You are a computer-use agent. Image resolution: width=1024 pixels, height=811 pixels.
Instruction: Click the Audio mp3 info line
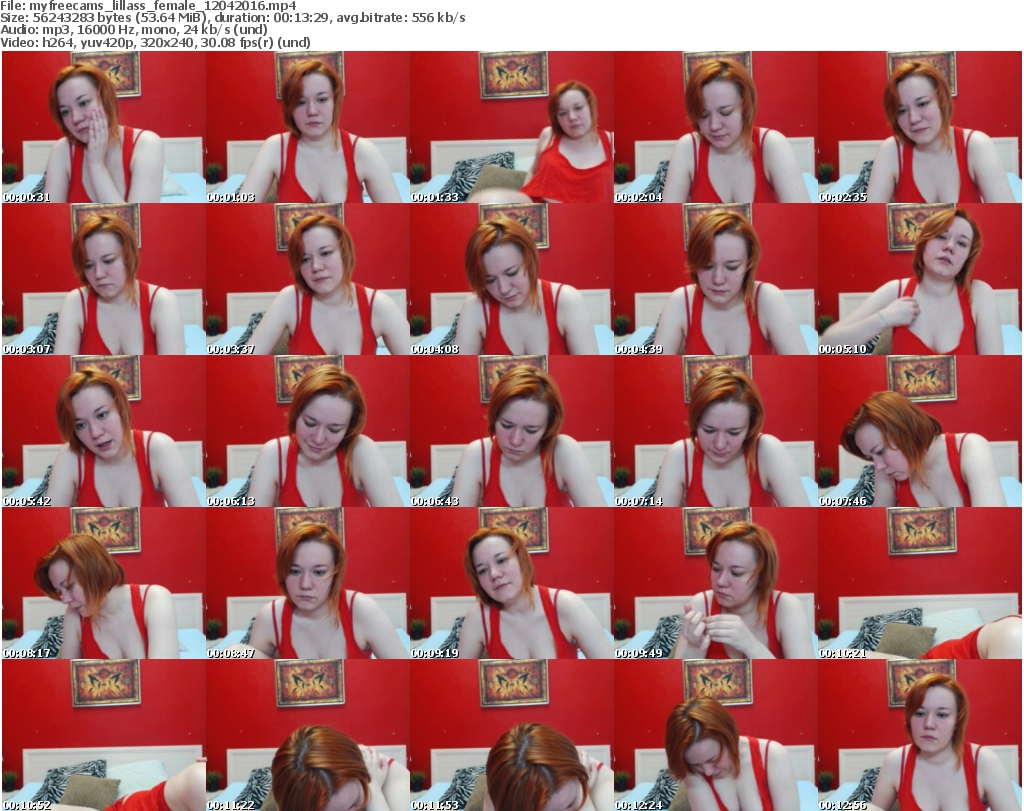click(134, 30)
